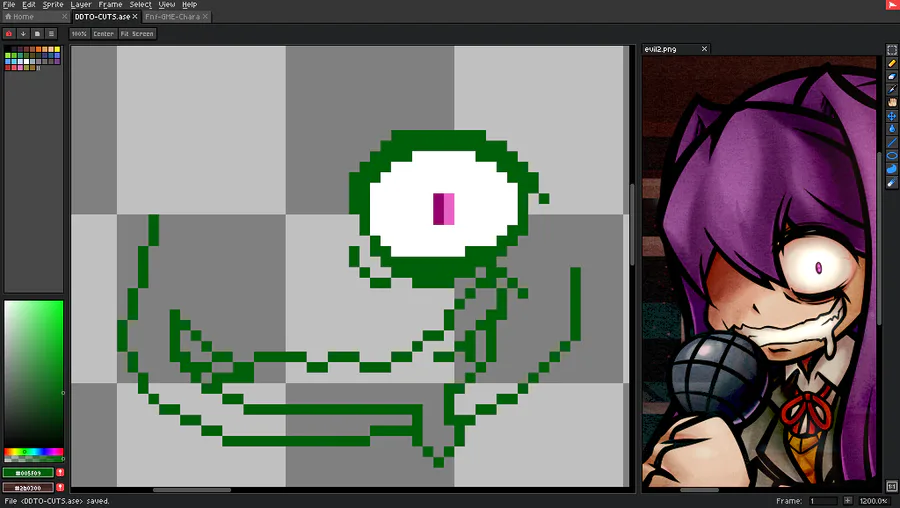The image size is (900, 508).
Task: Click the canvas horizontal scrollbar
Action: tap(192, 490)
